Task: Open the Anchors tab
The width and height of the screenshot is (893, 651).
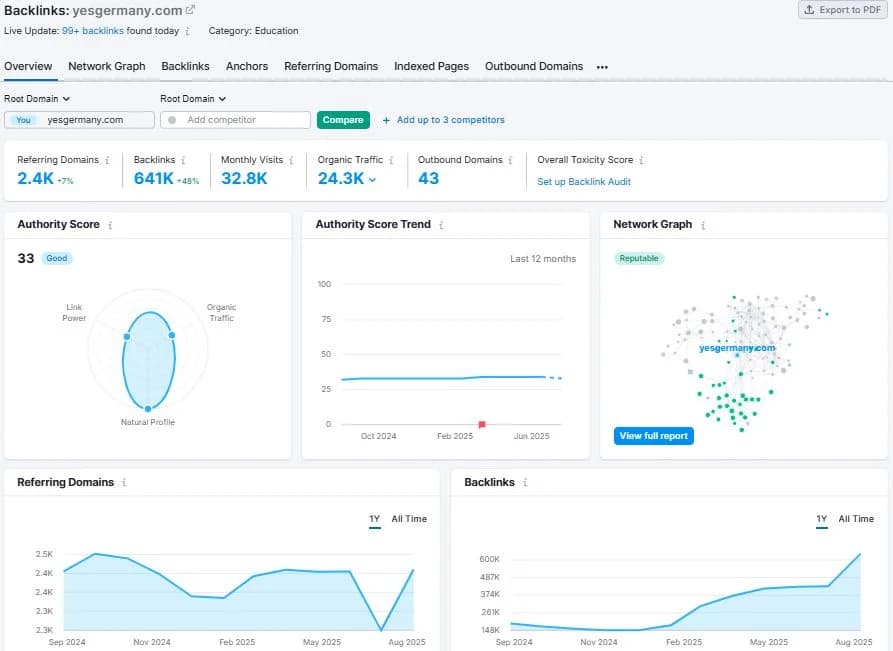Action: (x=247, y=66)
